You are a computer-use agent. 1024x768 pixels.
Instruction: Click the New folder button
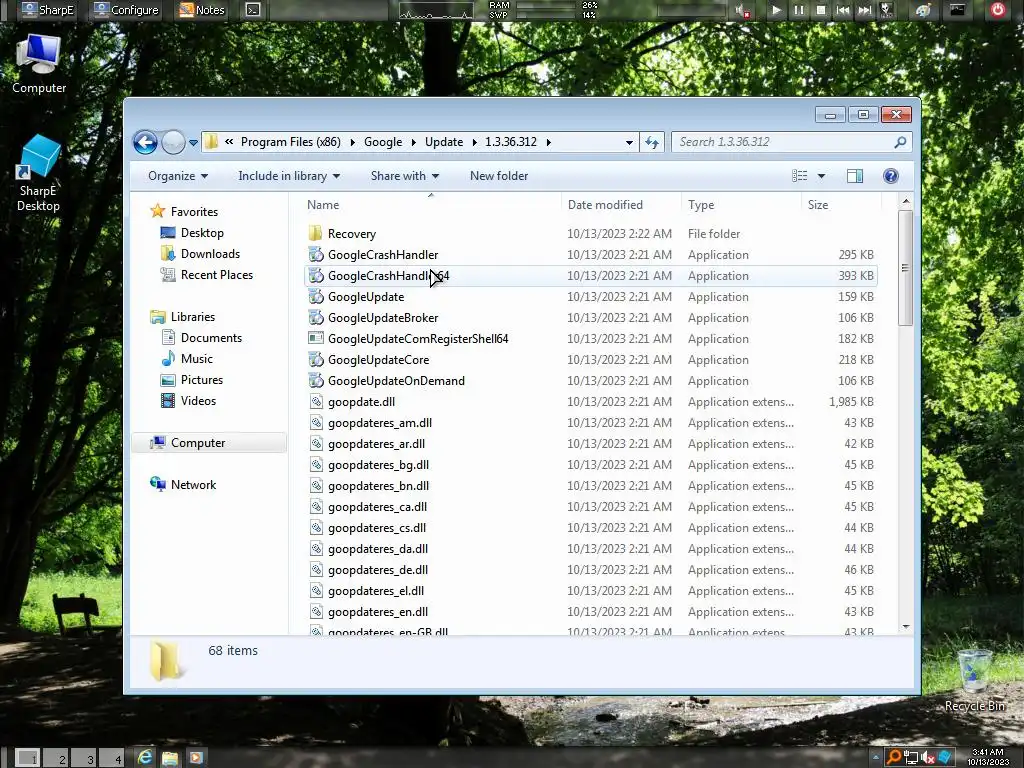(499, 176)
